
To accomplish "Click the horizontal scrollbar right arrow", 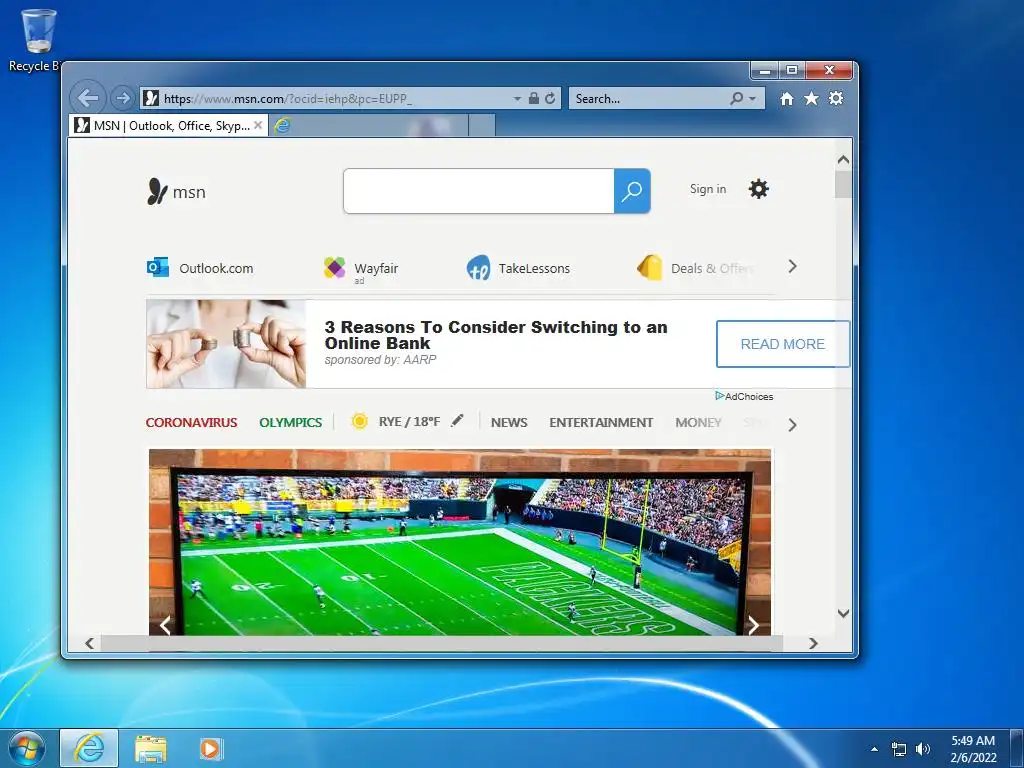I will 813,643.
